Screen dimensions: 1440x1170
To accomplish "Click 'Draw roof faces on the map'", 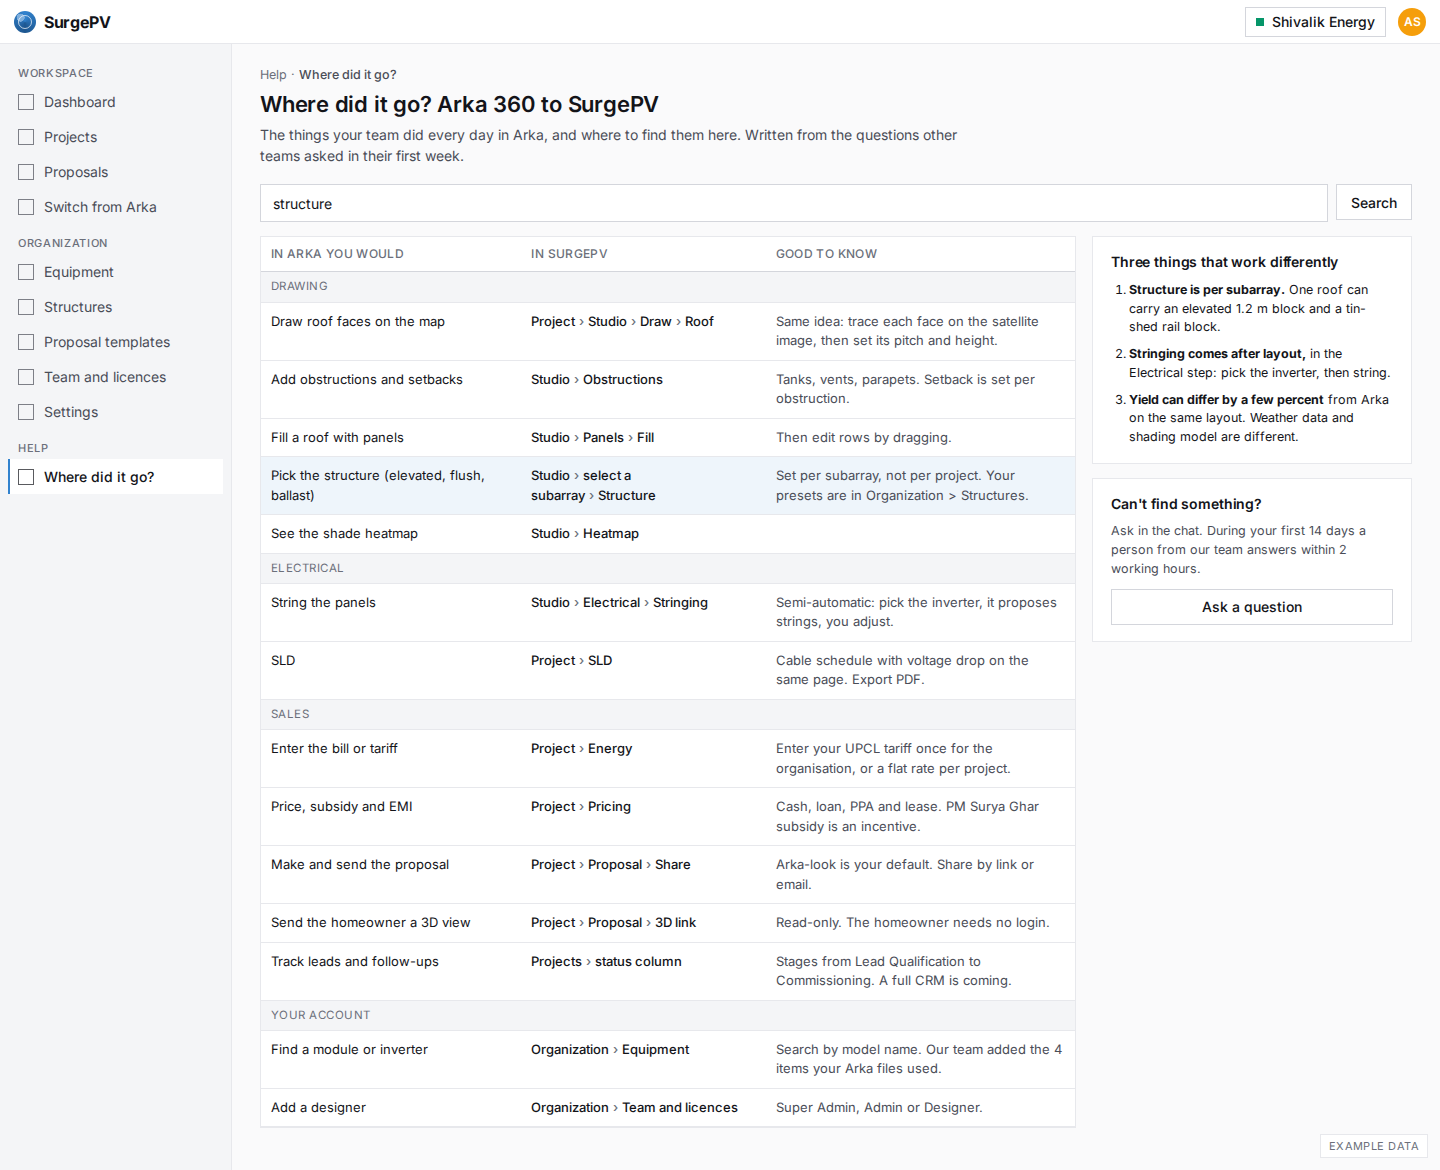I will 358,322.
